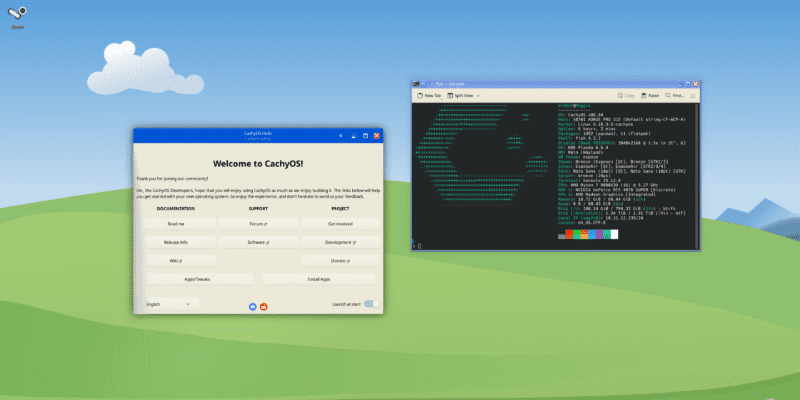The width and height of the screenshot is (800, 400).
Task: Close the Konsole window
Action: pyautogui.click(x=696, y=84)
